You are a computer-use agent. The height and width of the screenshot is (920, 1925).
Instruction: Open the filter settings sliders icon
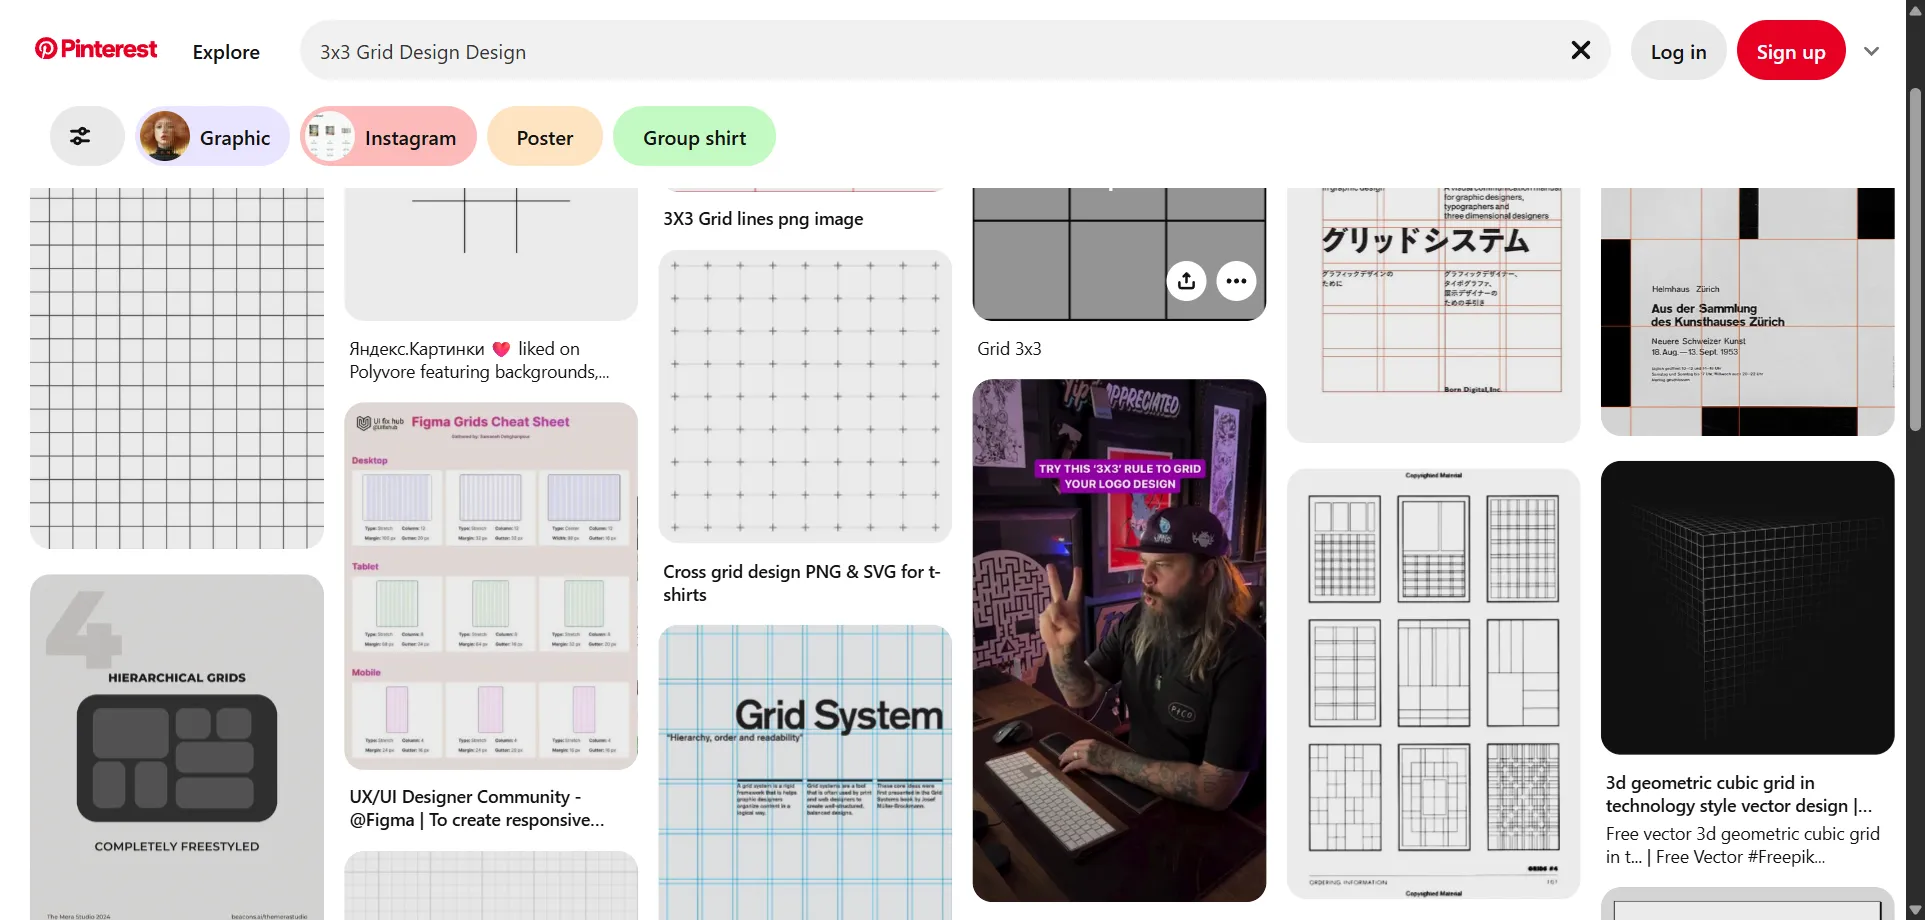tap(80, 136)
